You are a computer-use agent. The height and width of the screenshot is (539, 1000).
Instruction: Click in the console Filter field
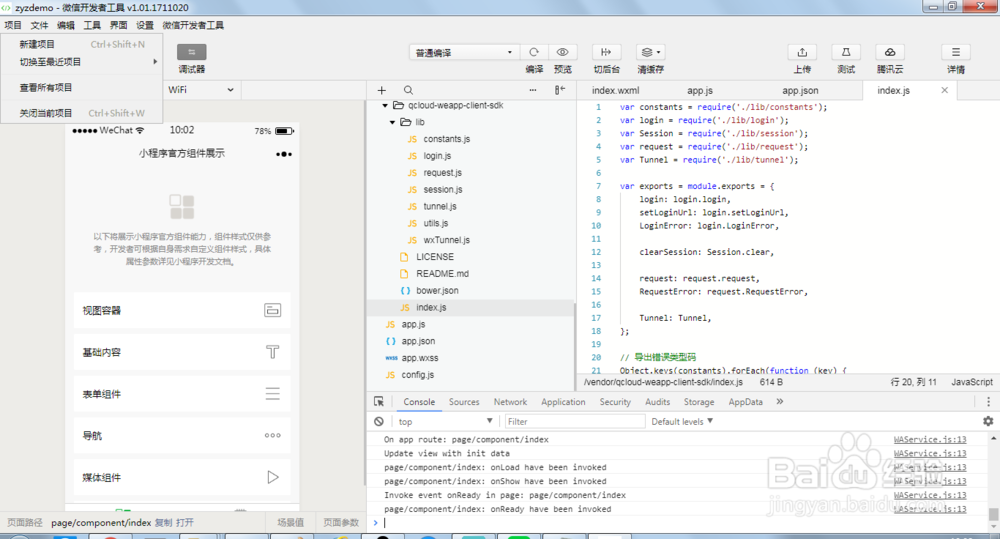pos(575,422)
